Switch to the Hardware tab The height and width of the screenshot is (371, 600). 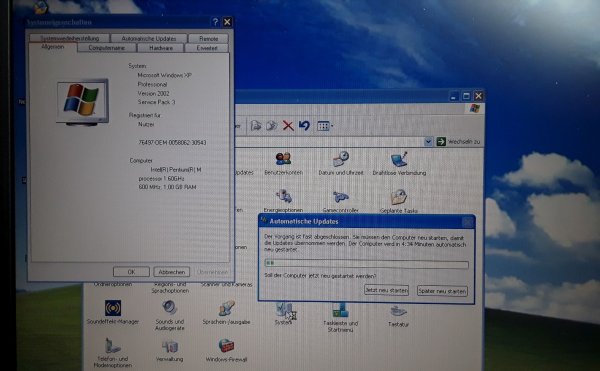tap(161, 48)
